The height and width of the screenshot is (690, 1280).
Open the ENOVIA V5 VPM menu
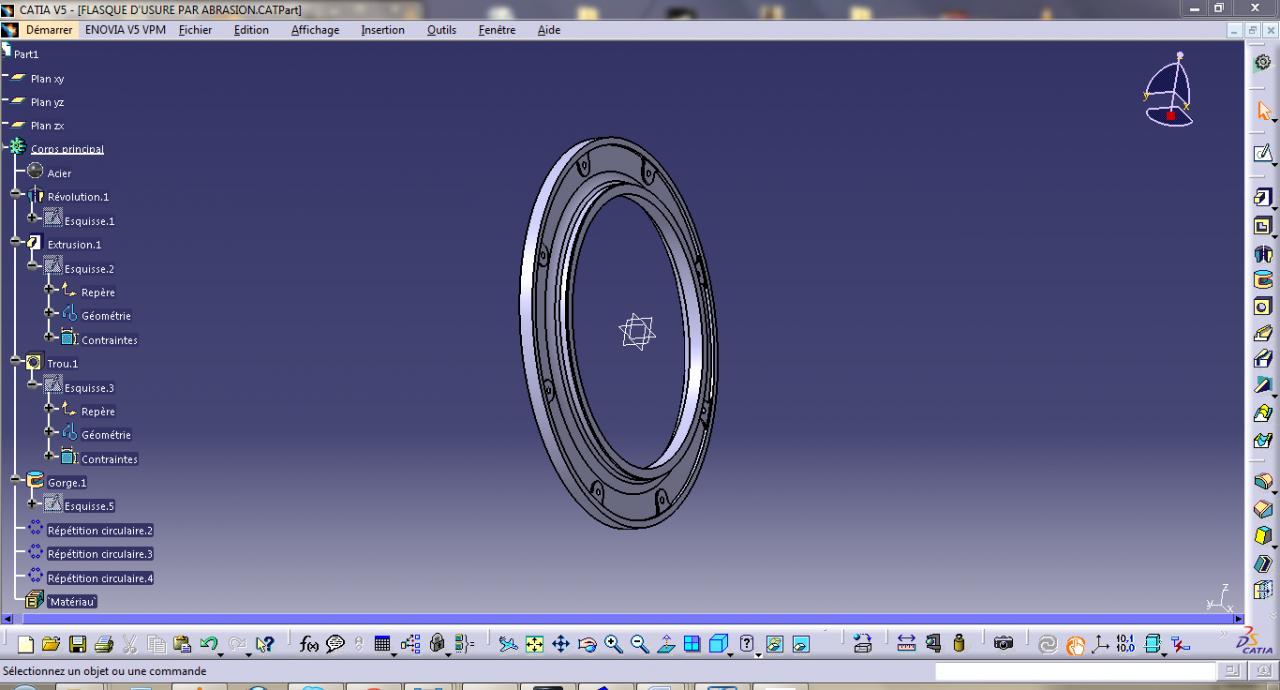tap(125, 30)
